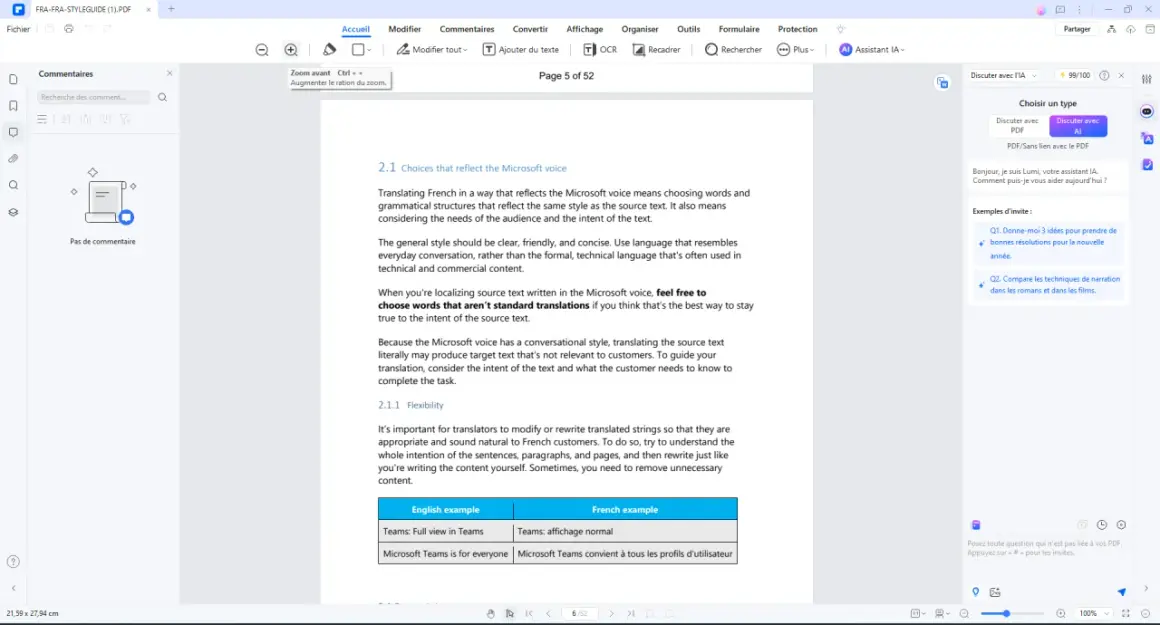The width and height of the screenshot is (1160, 625).
Task: Open the layers sidebar icon
Action: [13, 212]
